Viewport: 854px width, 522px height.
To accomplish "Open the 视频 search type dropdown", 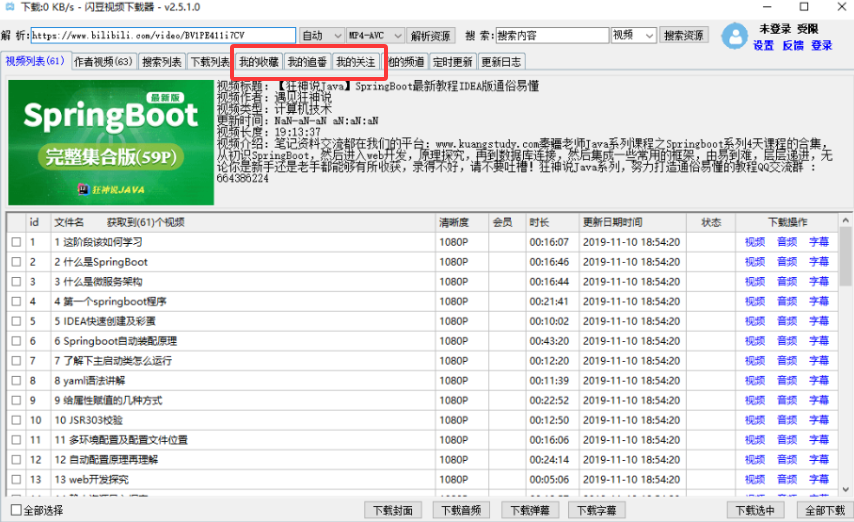I will (634, 35).
